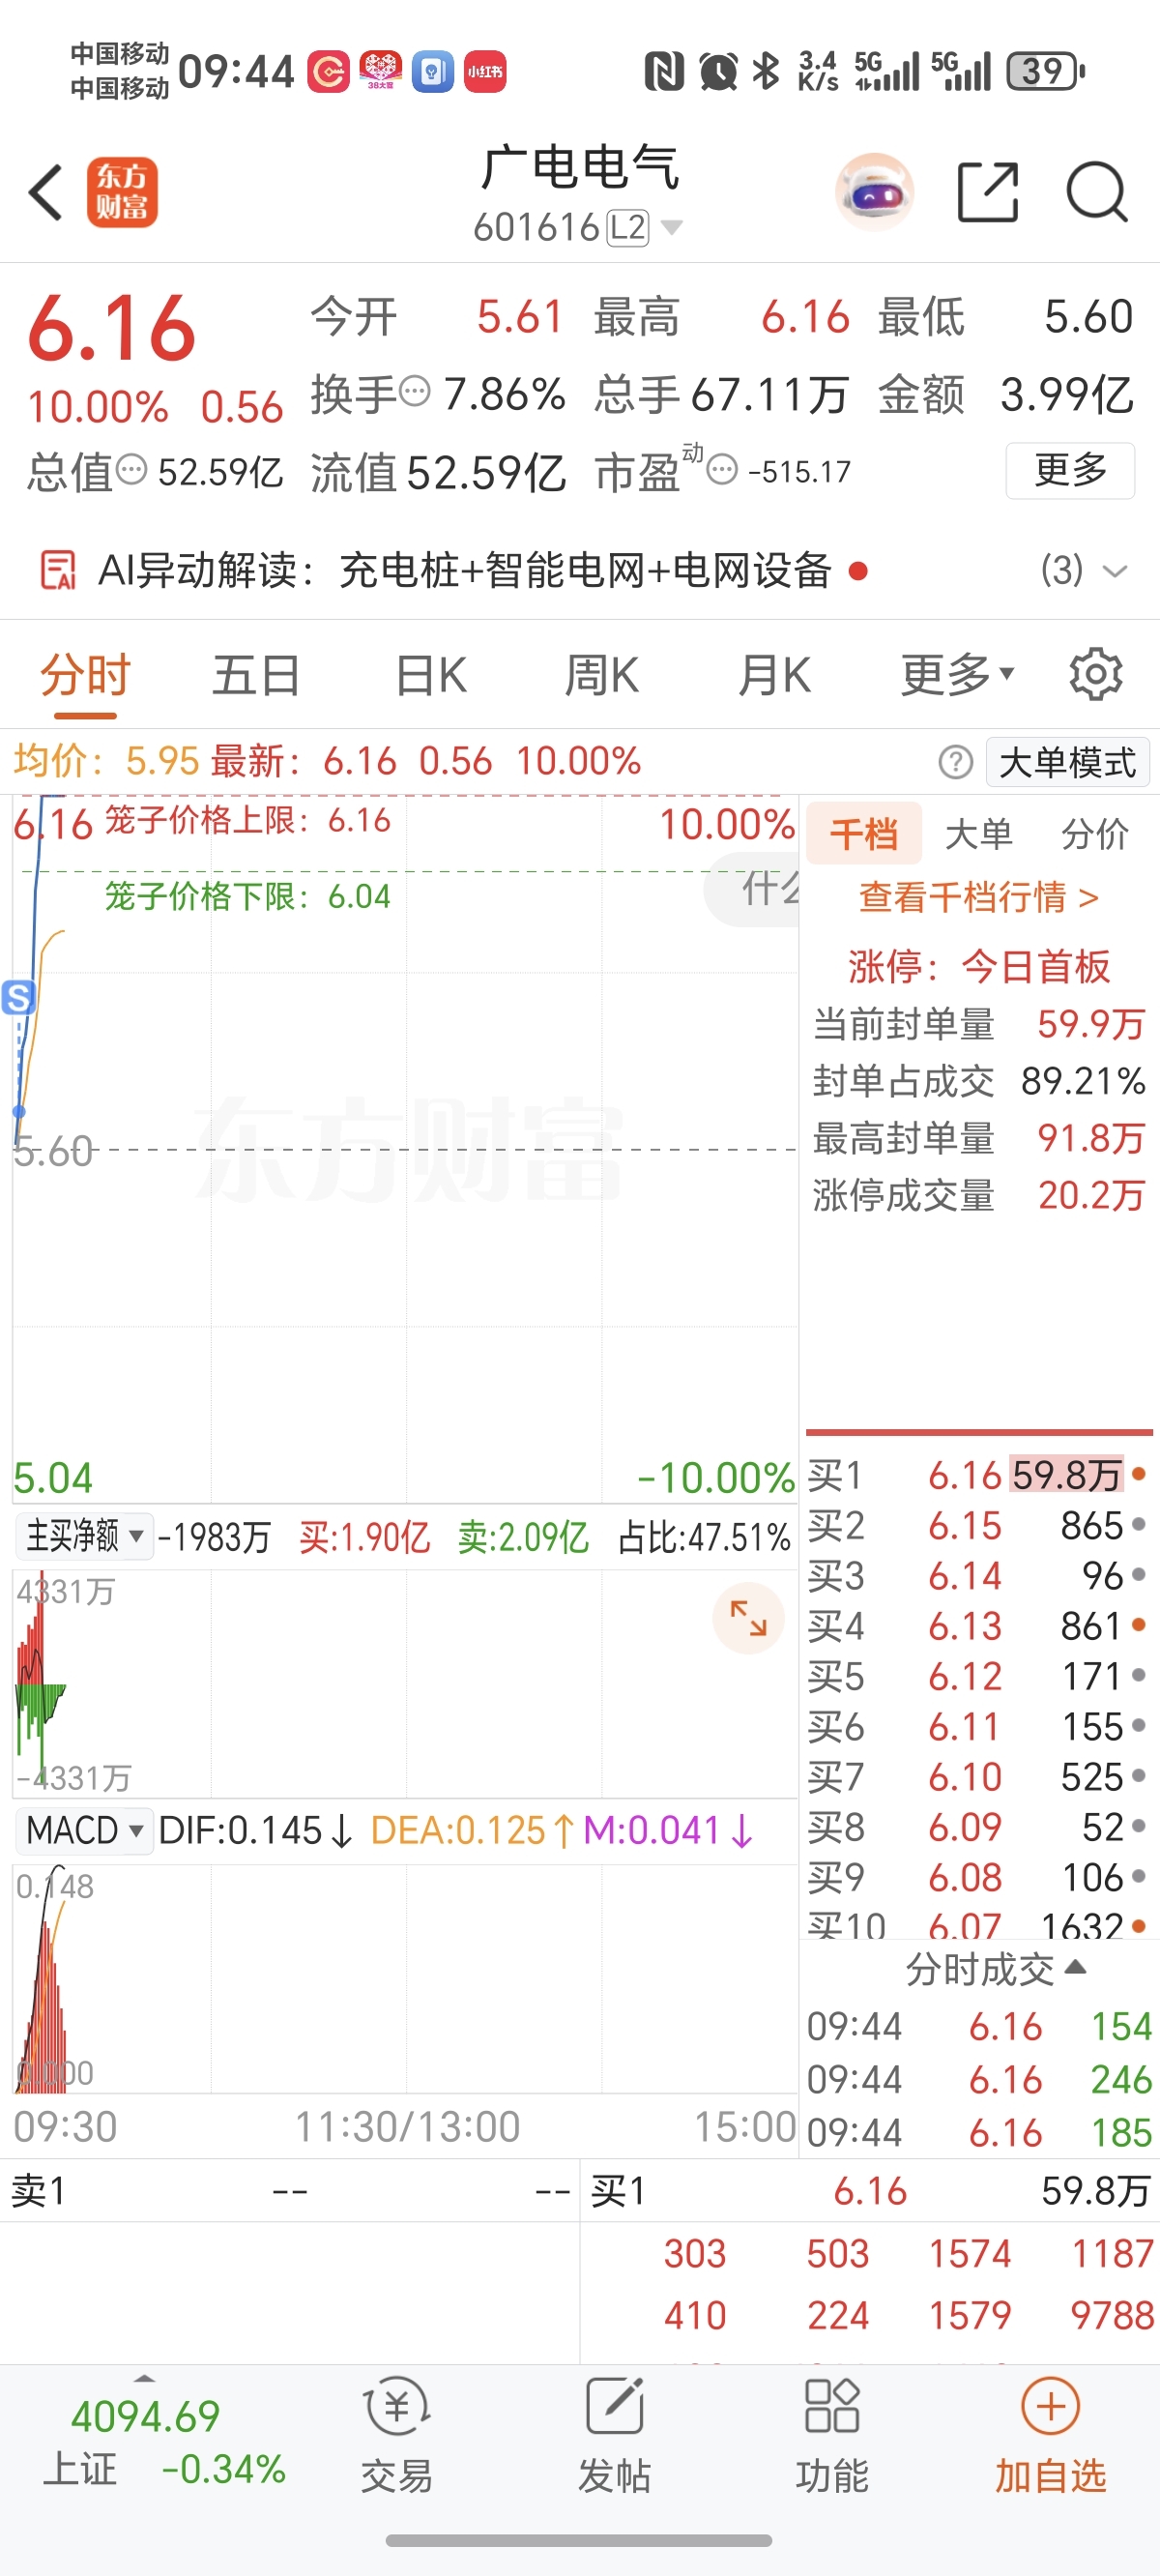The height and width of the screenshot is (2576, 1160).
Task: Tap the info icon beside 市盈
Action: click(722, 468)
